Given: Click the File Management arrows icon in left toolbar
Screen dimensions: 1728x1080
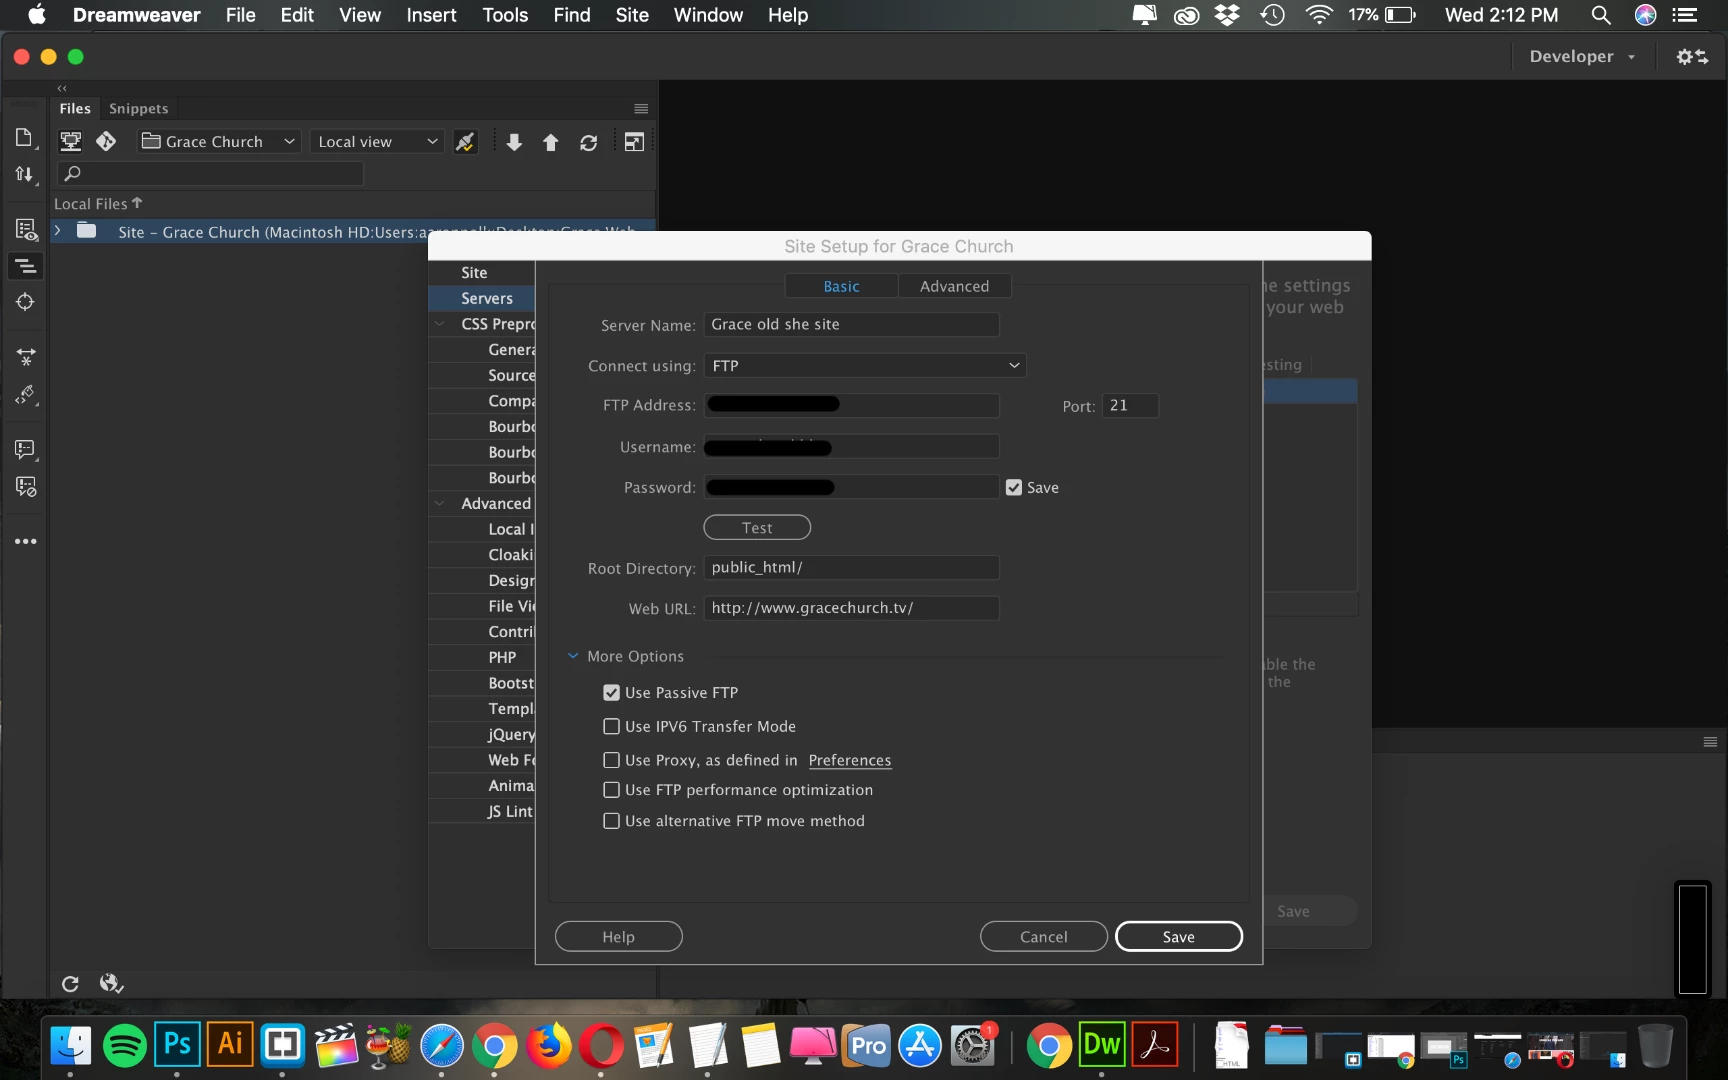Looking at the screenshot, I should click(25, 174).
